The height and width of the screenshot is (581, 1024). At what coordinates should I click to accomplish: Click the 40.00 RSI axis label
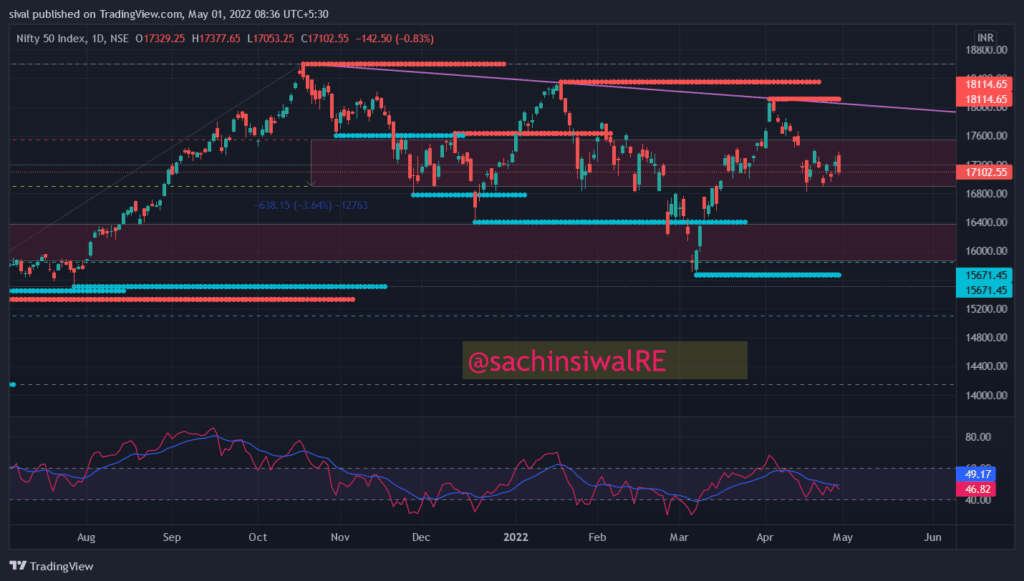point(978,500)
